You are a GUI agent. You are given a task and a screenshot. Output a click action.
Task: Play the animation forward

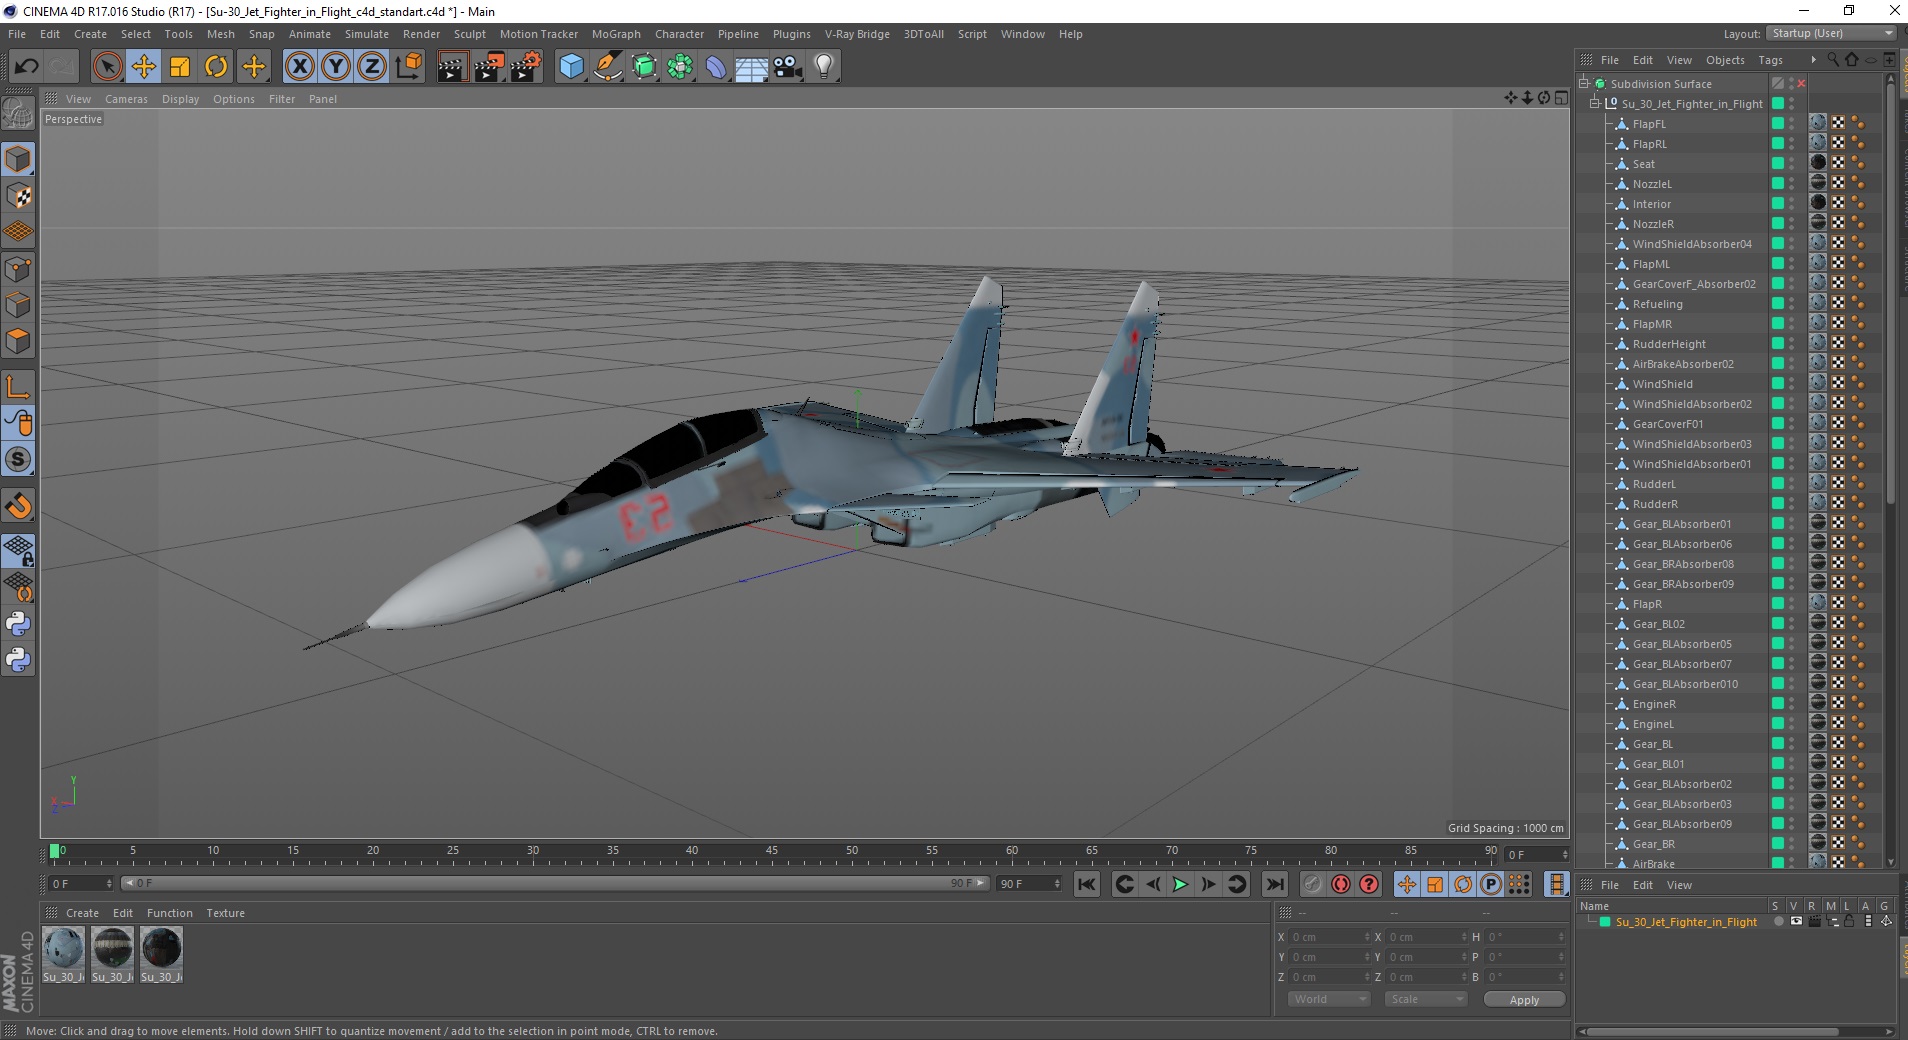[x=1180, y=884]
